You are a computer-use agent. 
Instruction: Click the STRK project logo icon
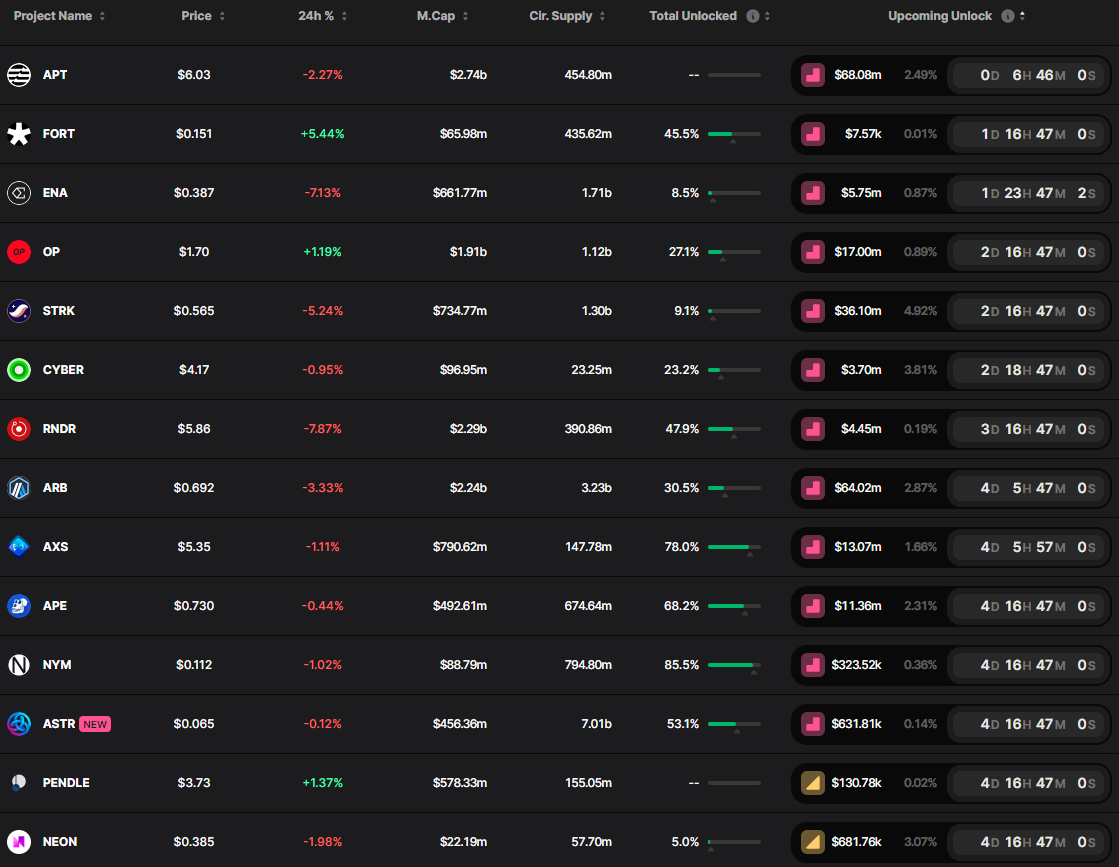click(19, 311)
